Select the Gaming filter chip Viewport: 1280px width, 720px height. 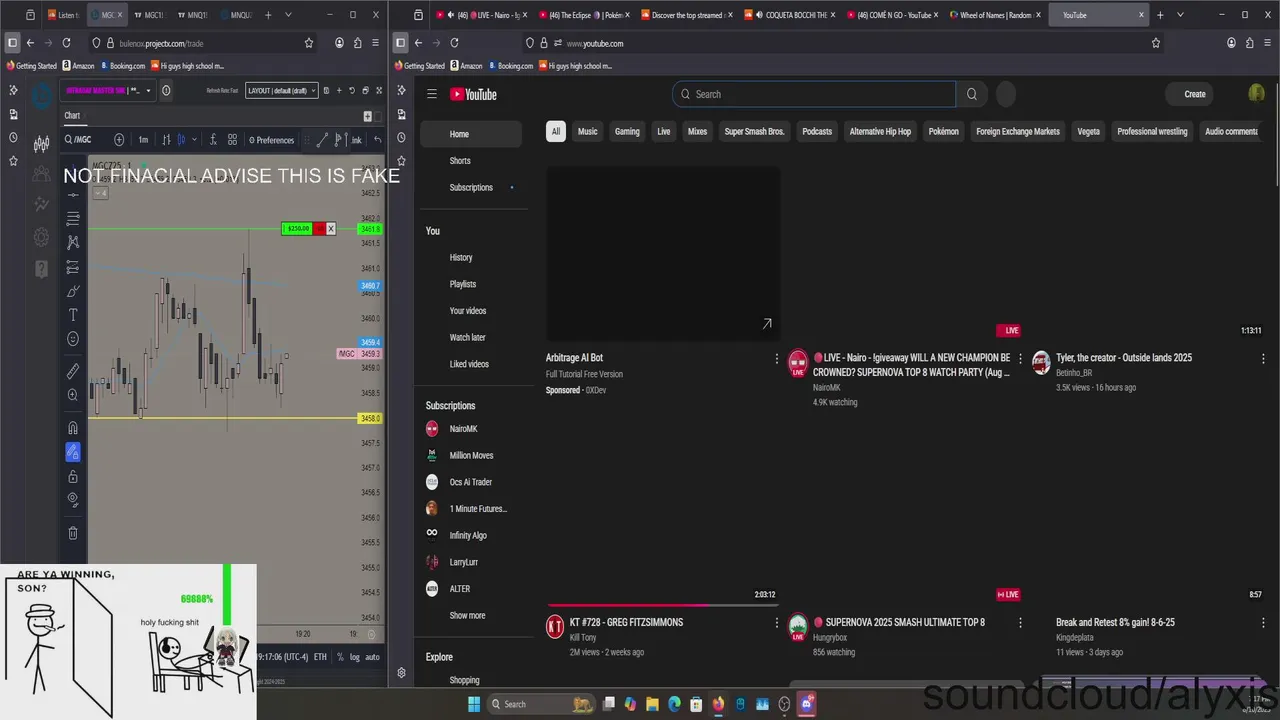[x=627, y=131]
